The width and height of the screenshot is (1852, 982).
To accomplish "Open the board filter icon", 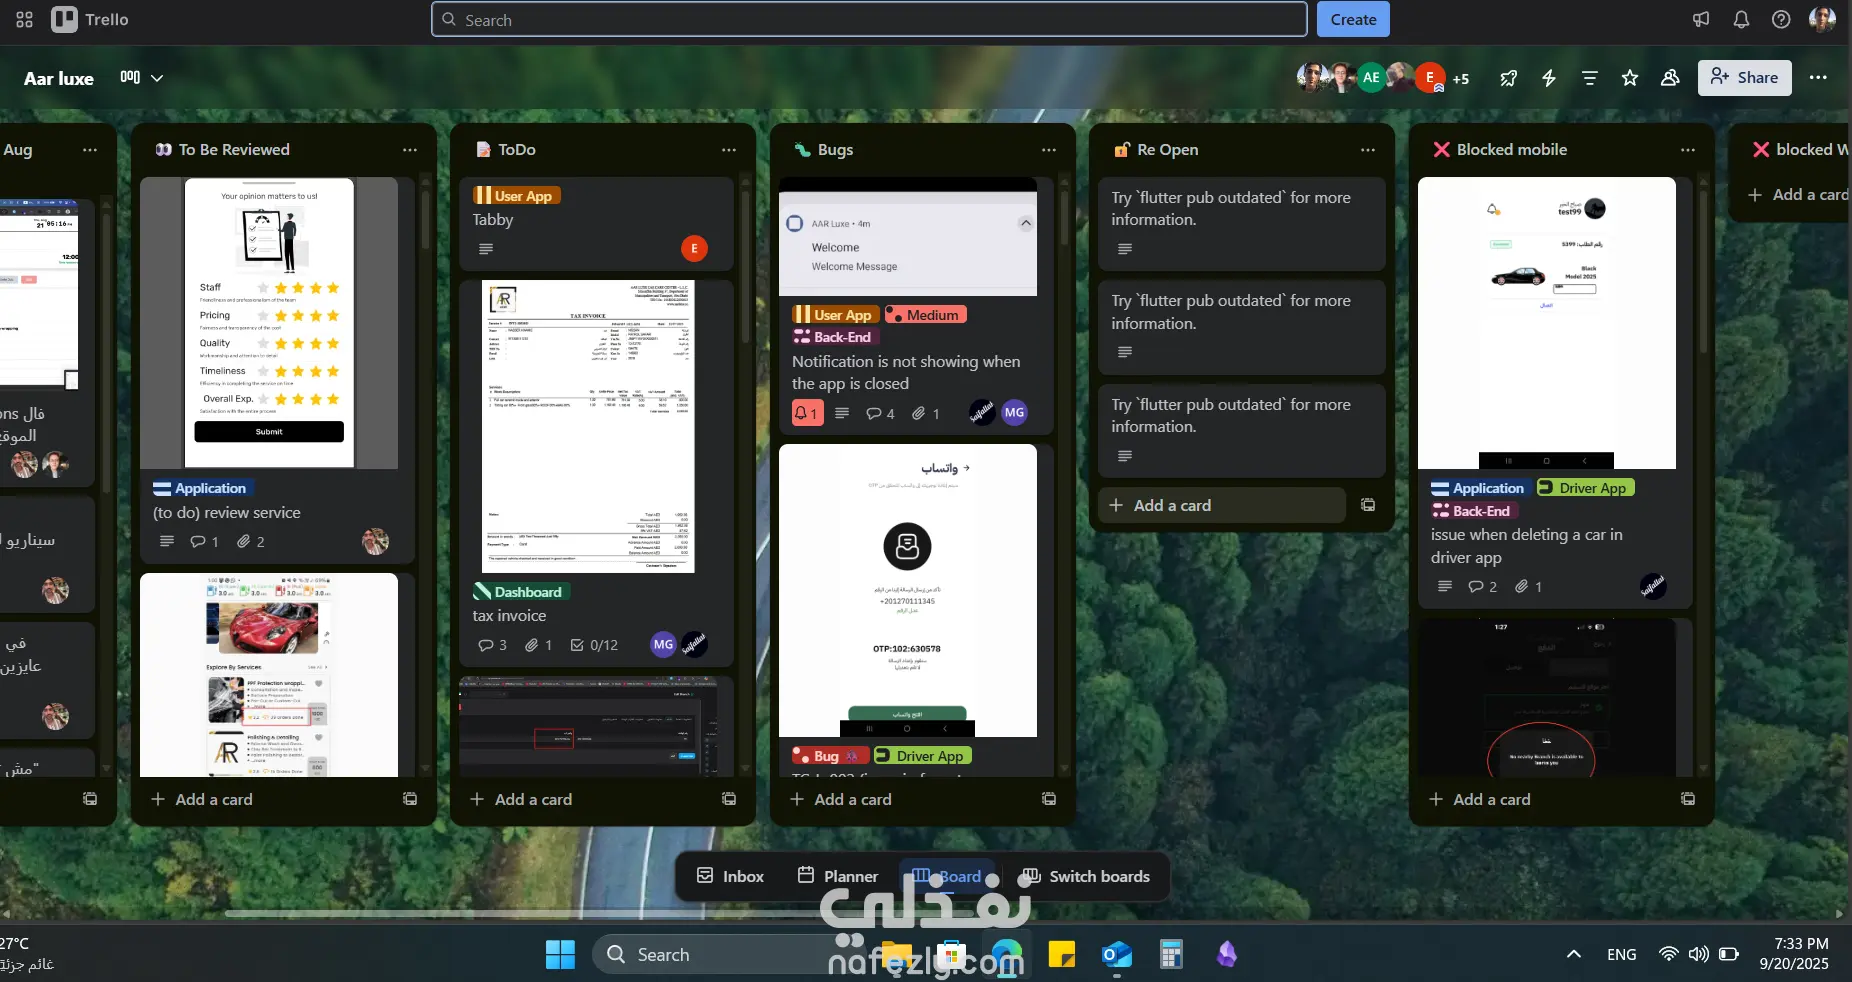I will coord(1589,78).
